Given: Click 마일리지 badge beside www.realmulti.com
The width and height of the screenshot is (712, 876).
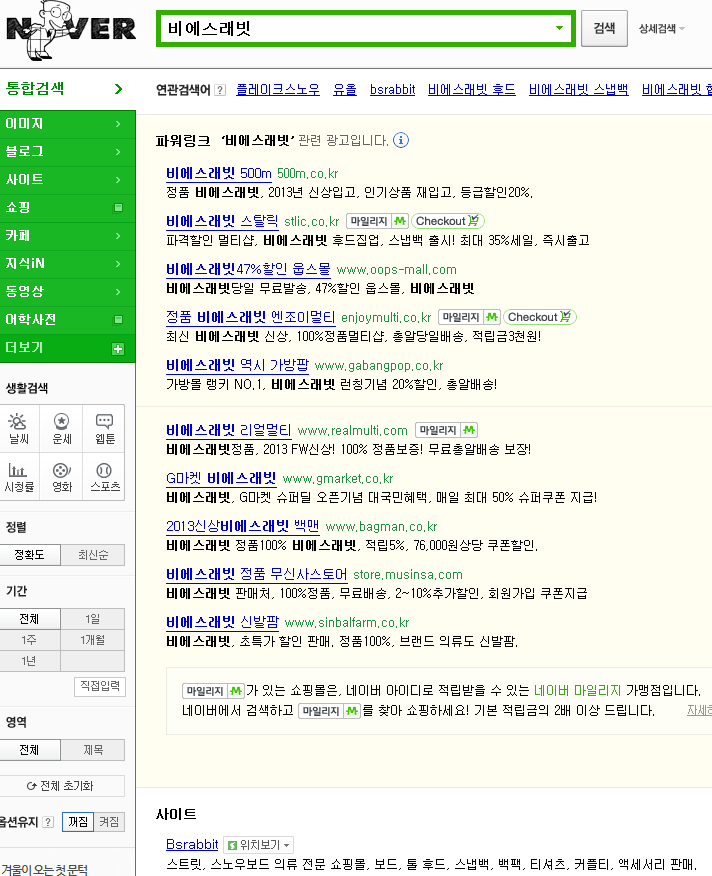Looking at the screenshot, I should (447, 430).
